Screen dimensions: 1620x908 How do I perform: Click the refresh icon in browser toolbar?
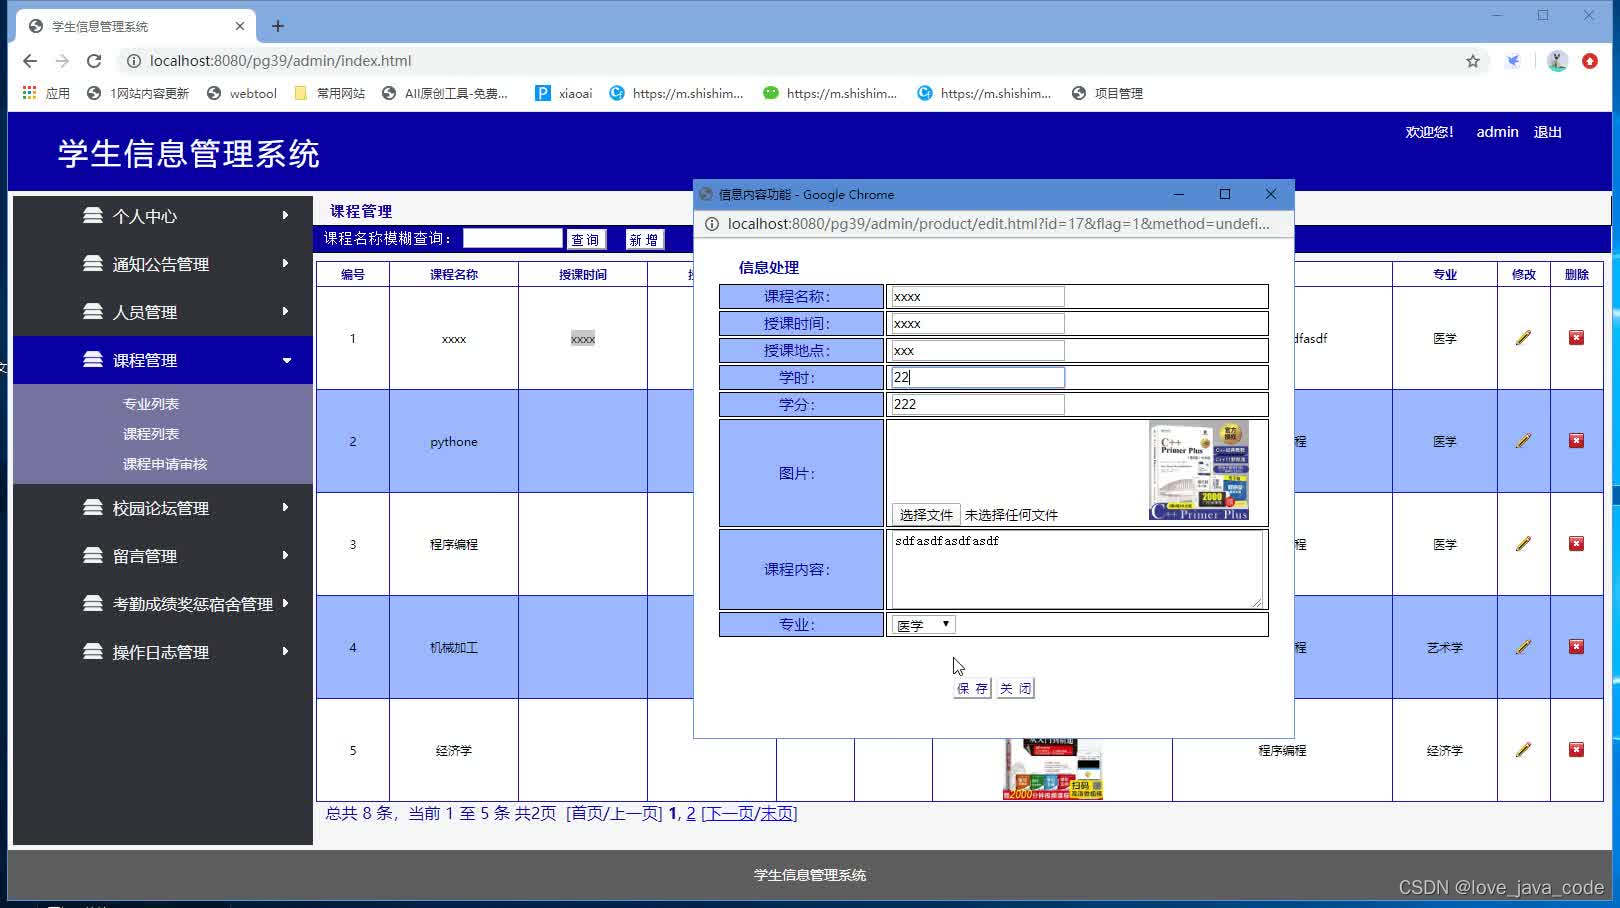pos(93,60)
